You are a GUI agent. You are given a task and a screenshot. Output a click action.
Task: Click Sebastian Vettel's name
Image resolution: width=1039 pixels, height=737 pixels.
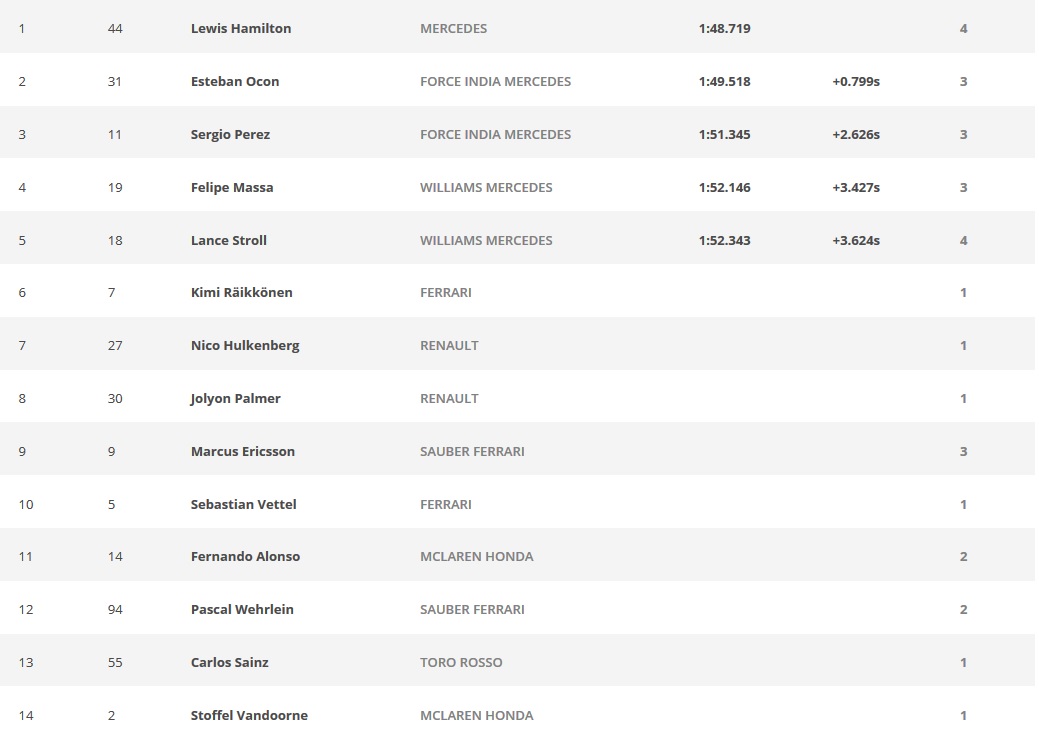(245, 505)
